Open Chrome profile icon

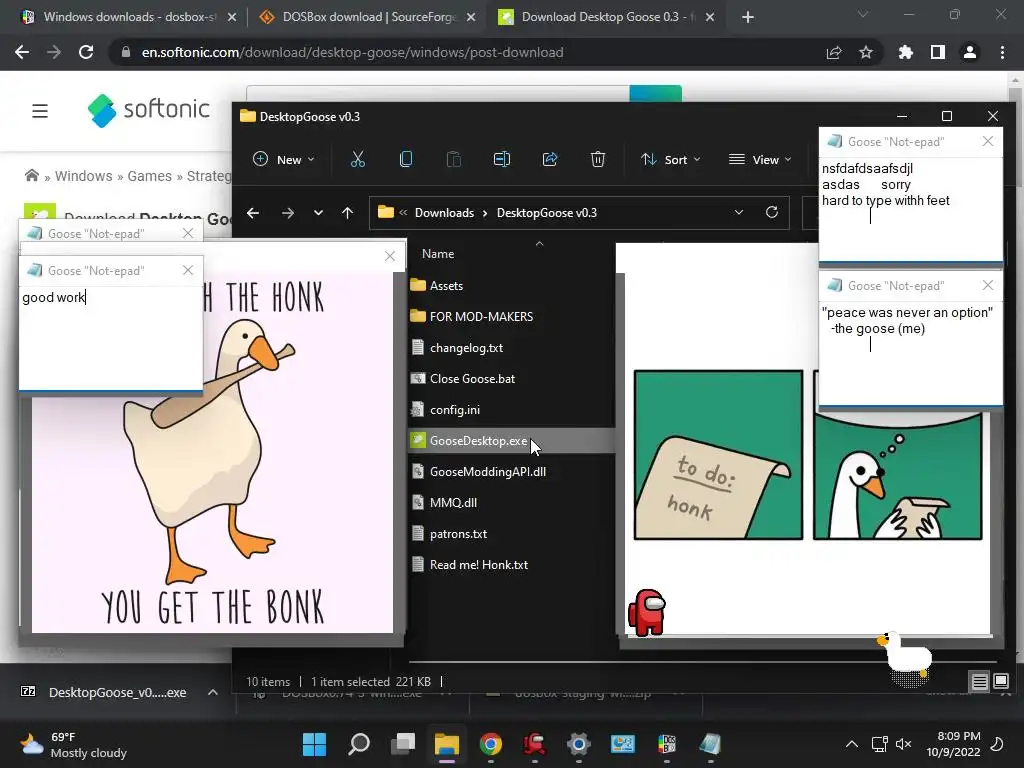pos(970,52)
